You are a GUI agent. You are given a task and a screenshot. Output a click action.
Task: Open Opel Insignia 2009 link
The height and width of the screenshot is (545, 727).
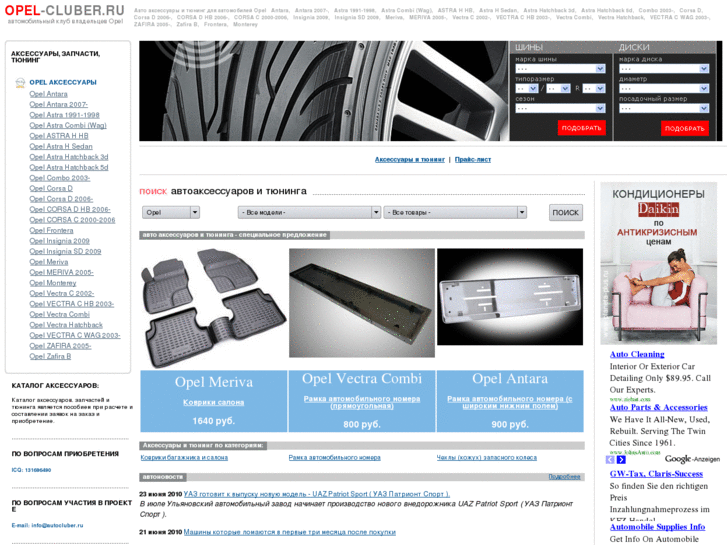(x=59, y=241)
